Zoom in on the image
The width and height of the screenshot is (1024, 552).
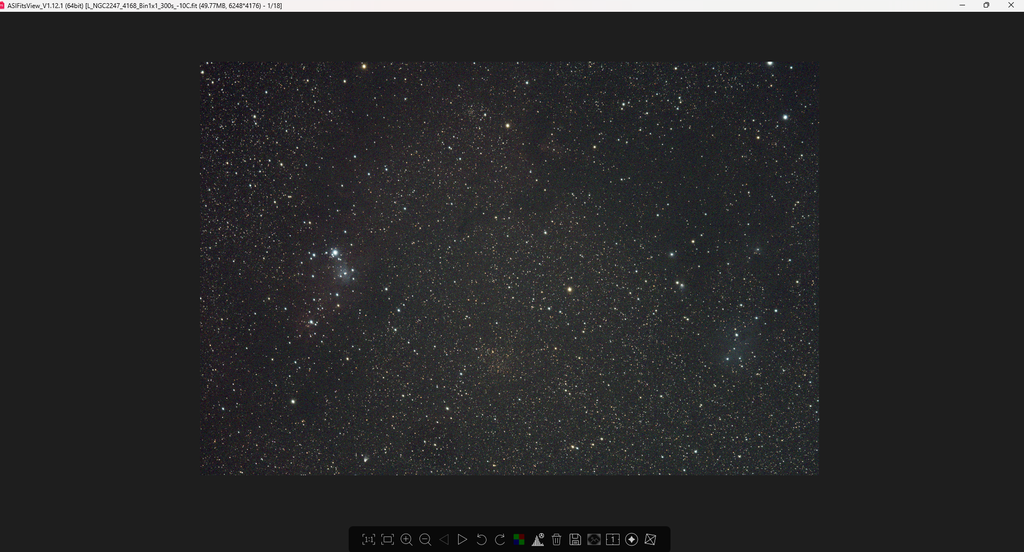406,540
